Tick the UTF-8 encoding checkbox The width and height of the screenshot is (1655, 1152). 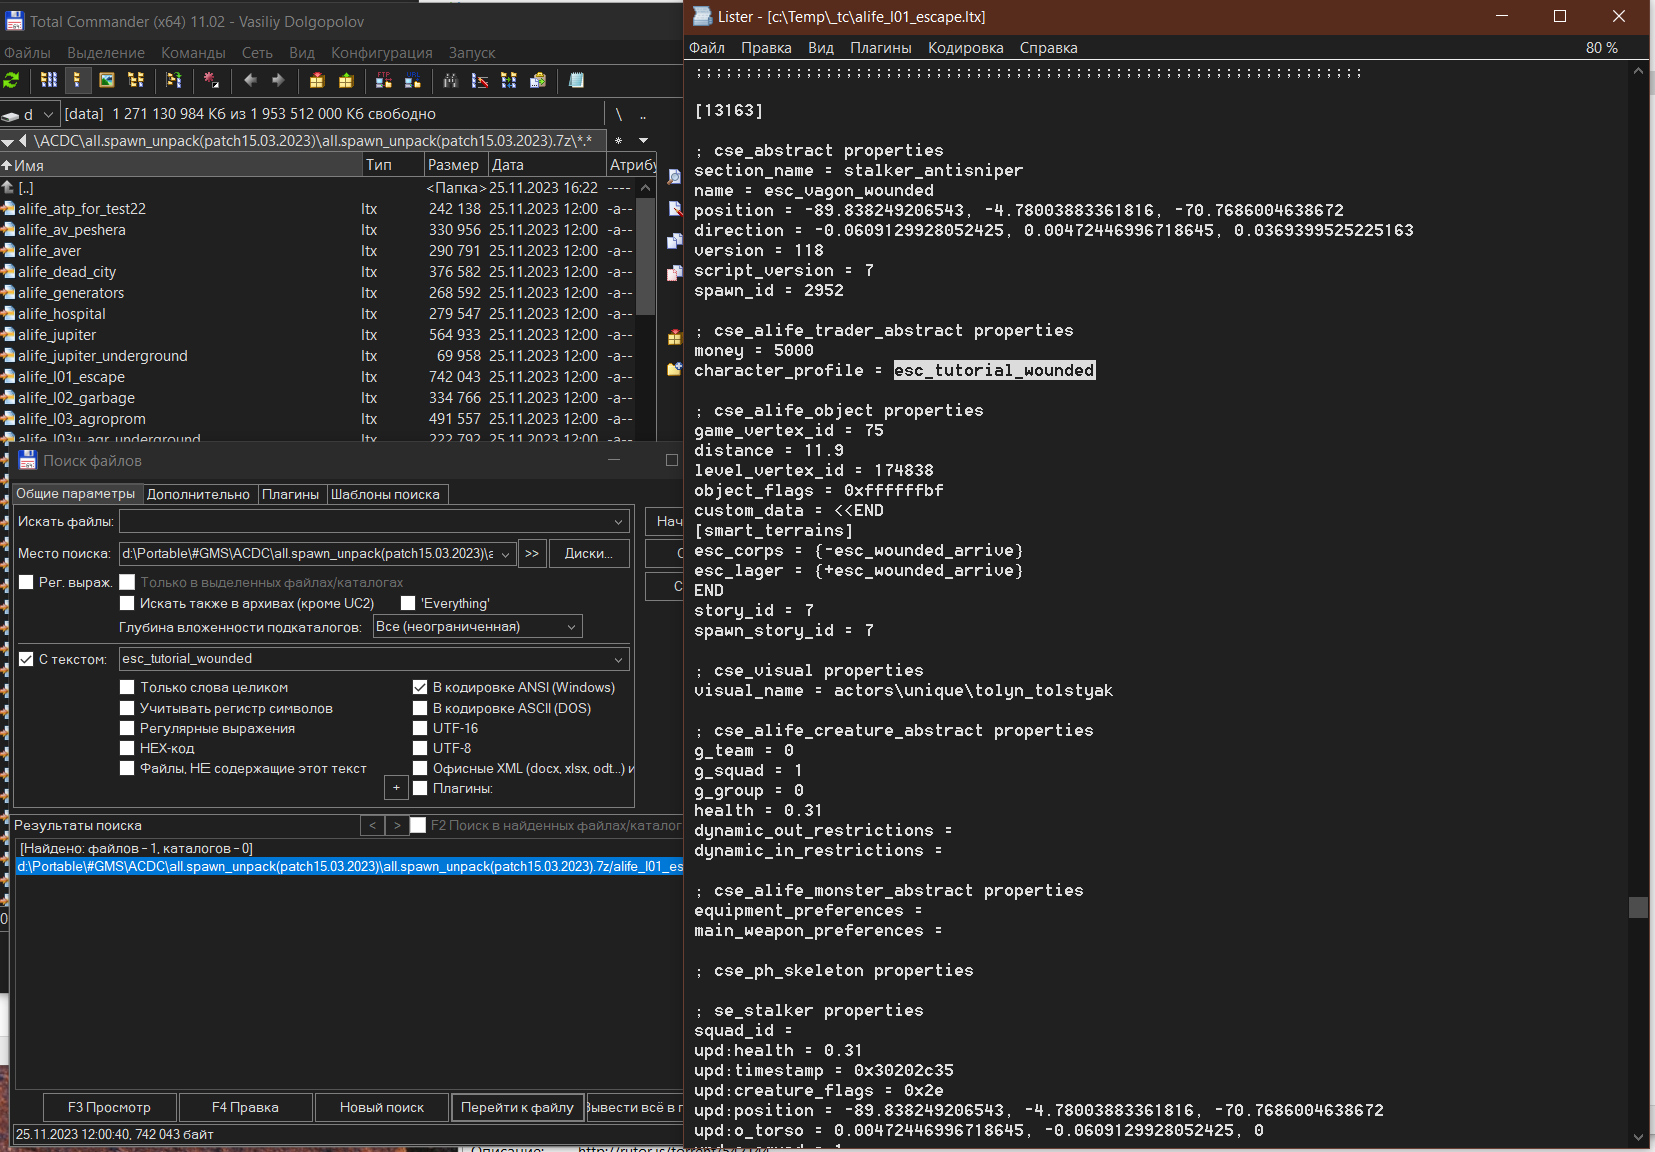tap(420, 748)
